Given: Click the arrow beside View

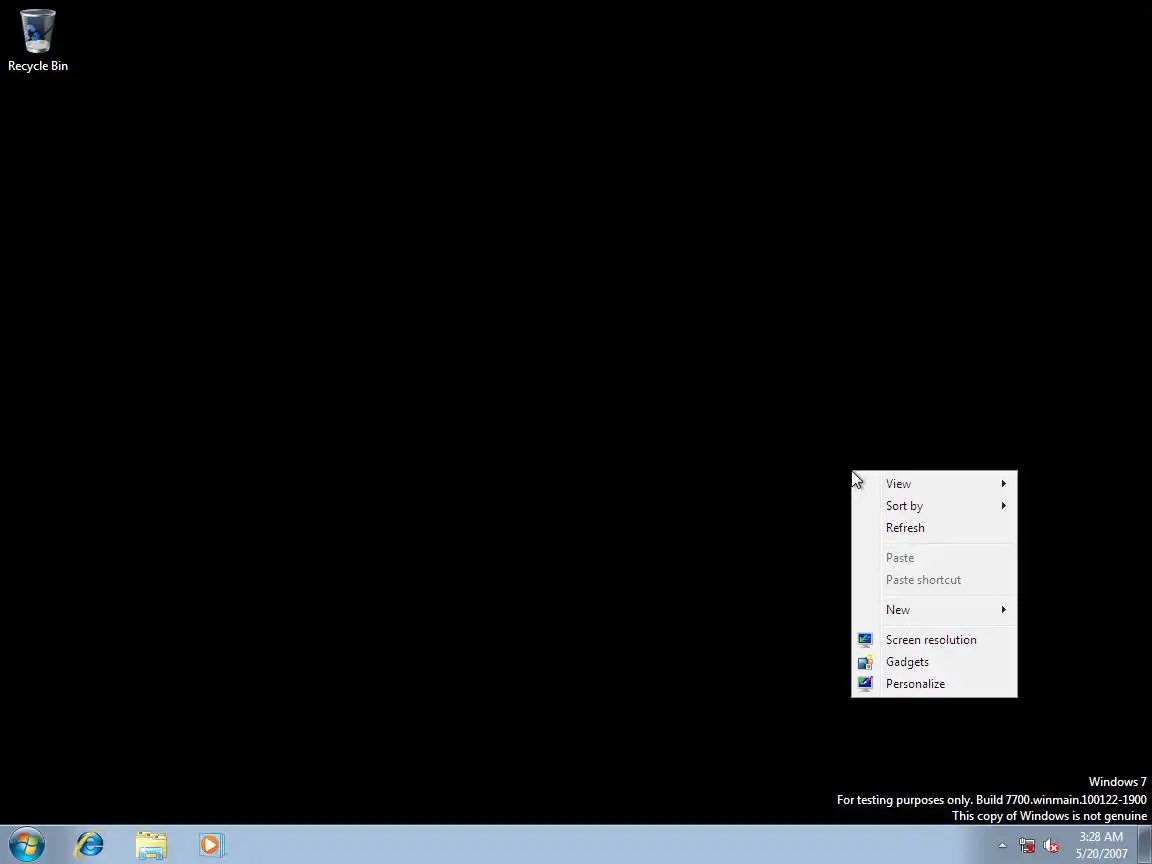Looking at the screenshot, I should tap(1004, 483).
